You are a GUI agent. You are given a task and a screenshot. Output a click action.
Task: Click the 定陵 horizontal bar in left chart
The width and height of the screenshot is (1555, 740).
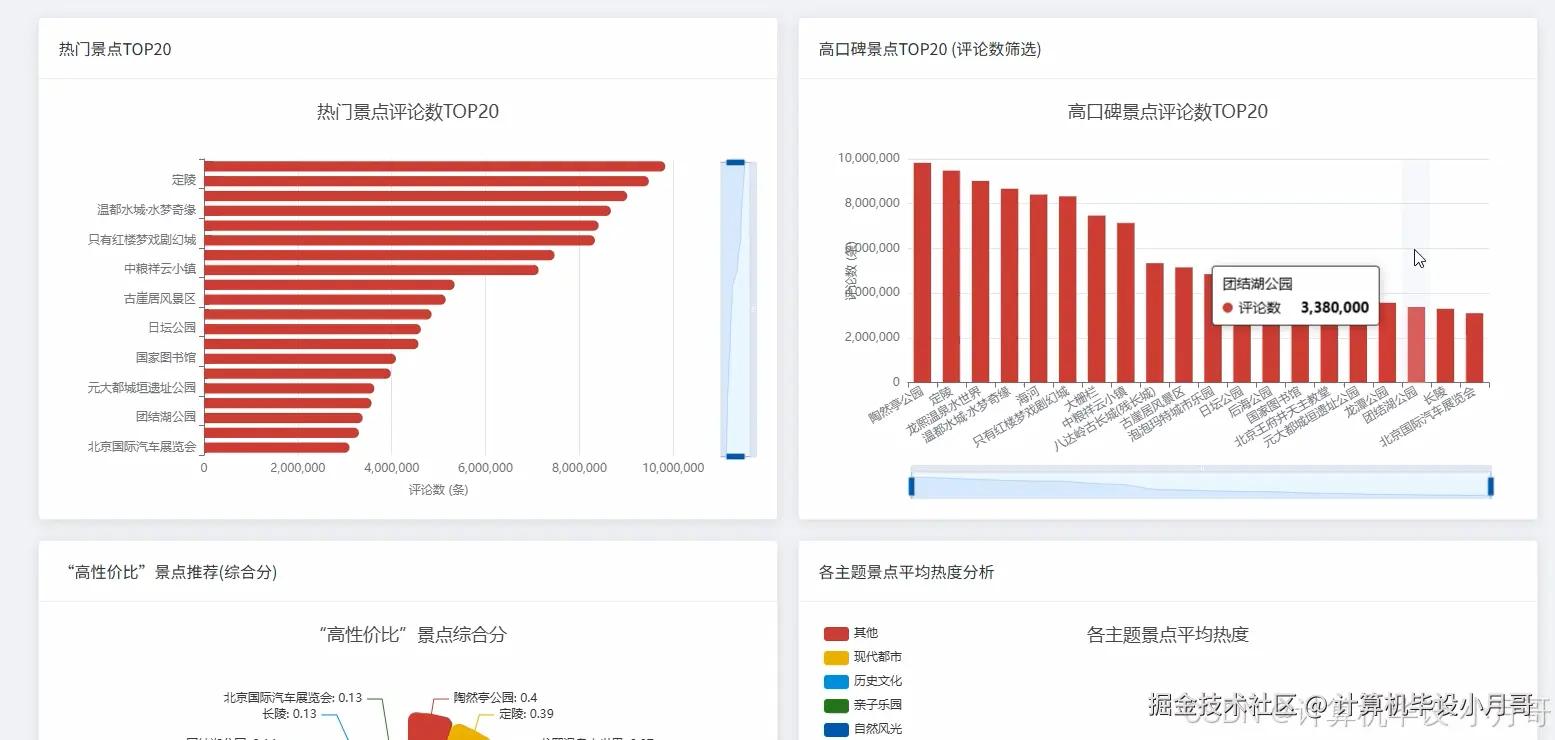pos(426,181)
